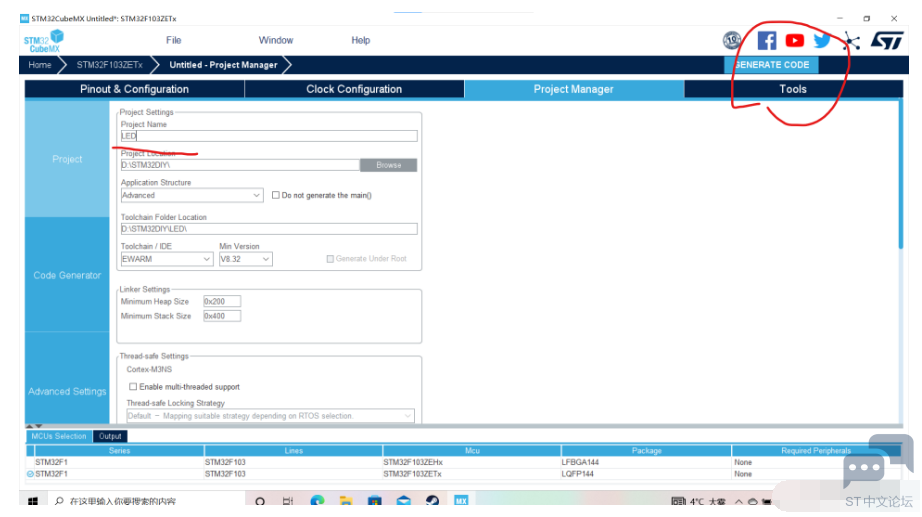Open the File menu
The height and width of the screenshot is (517, 922).
tap(173, 40)
